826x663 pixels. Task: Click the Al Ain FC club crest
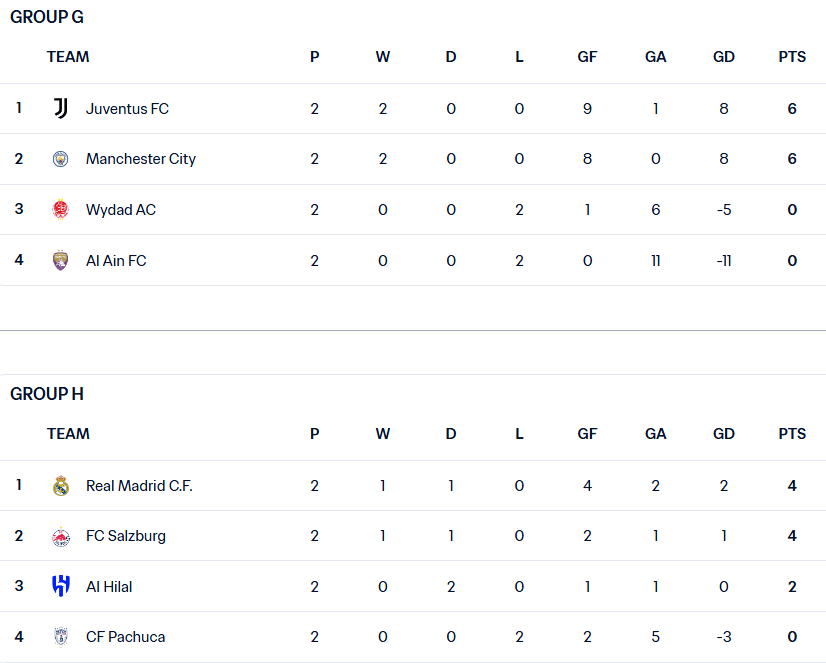(x=61, y=261)
